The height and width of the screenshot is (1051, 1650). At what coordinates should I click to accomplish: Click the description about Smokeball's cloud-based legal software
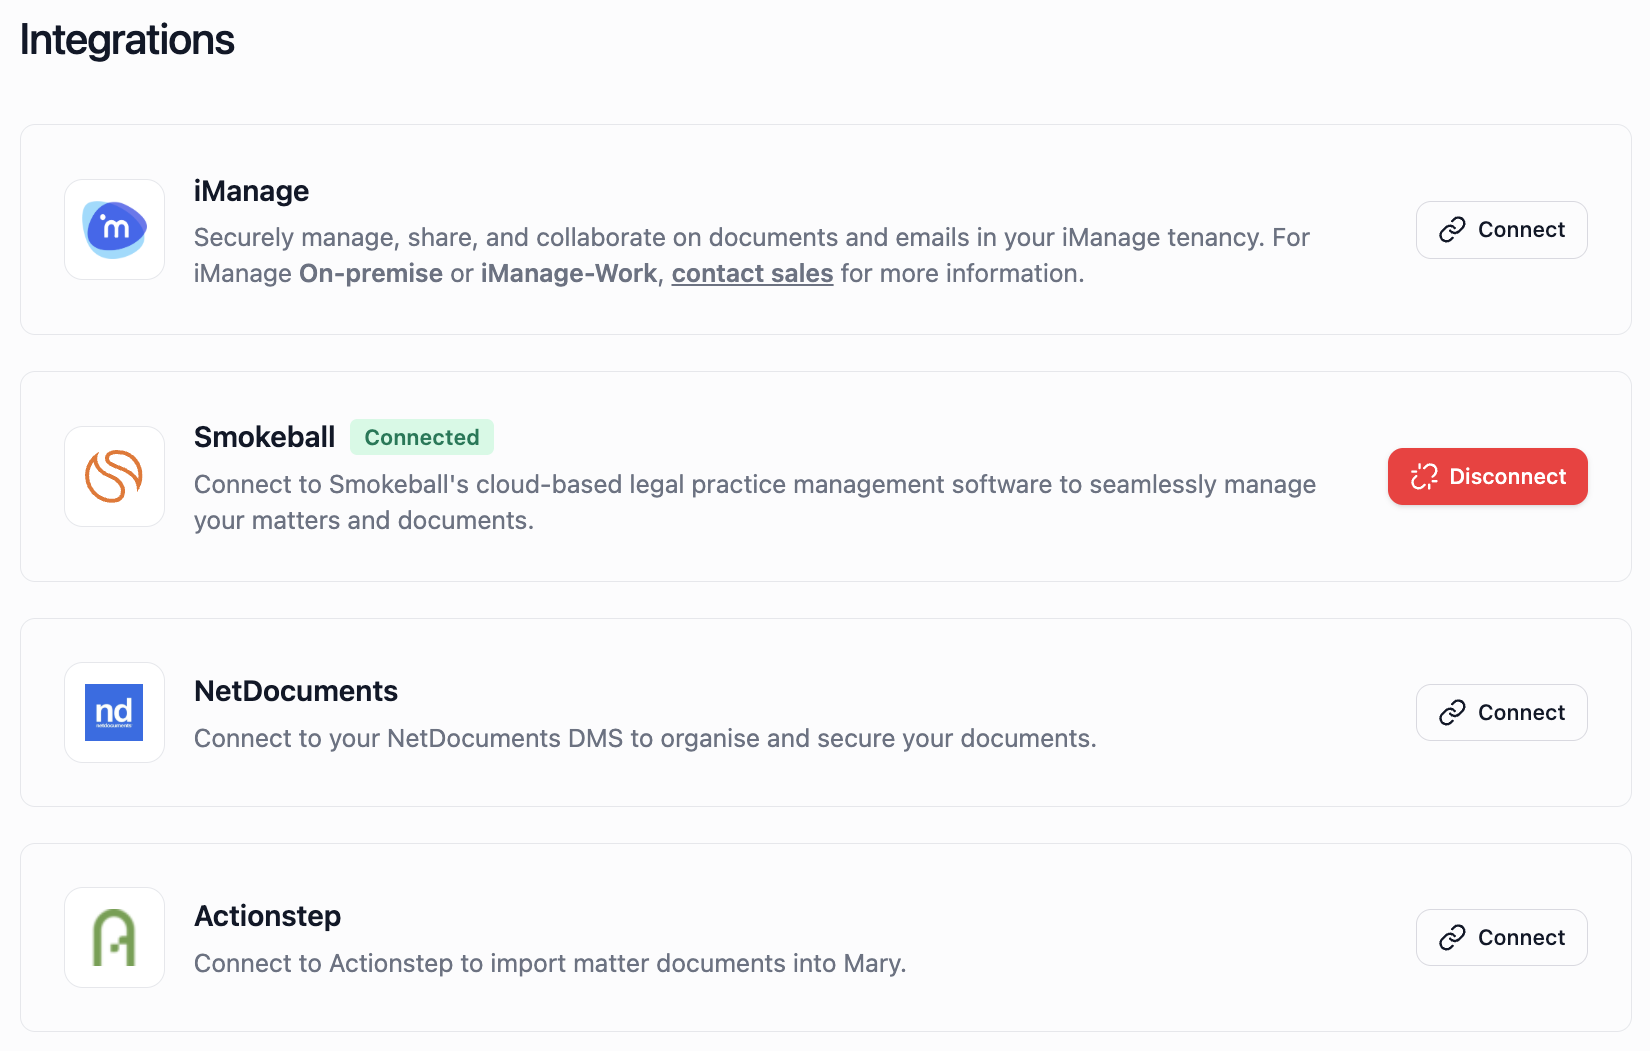point(755,502)
